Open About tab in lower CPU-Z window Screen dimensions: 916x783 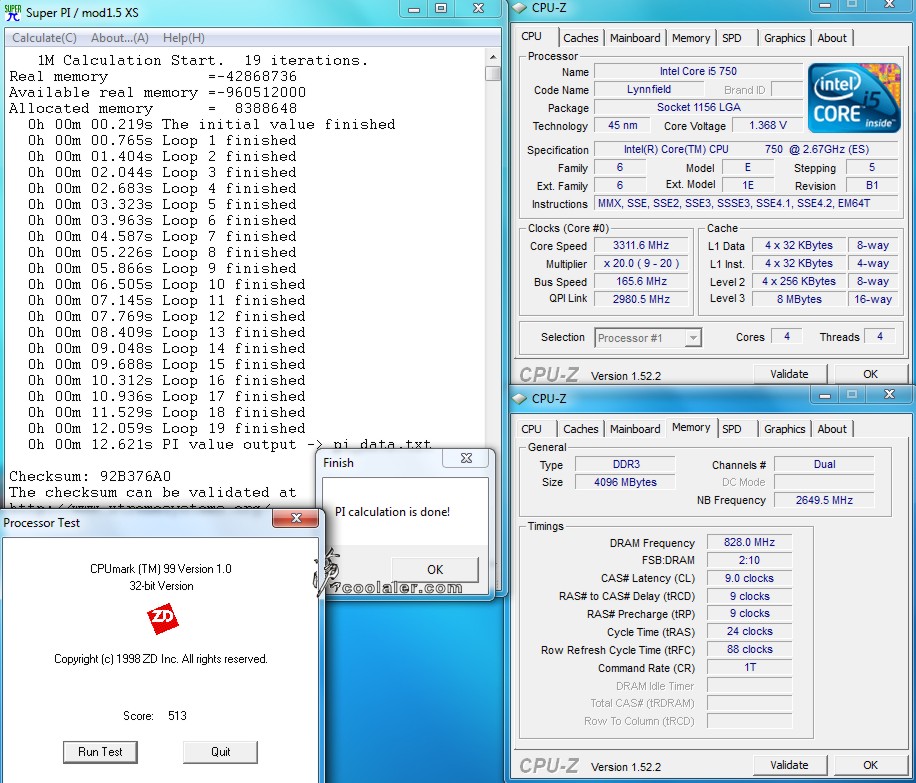pyautogui.click(x=832, y=429)
